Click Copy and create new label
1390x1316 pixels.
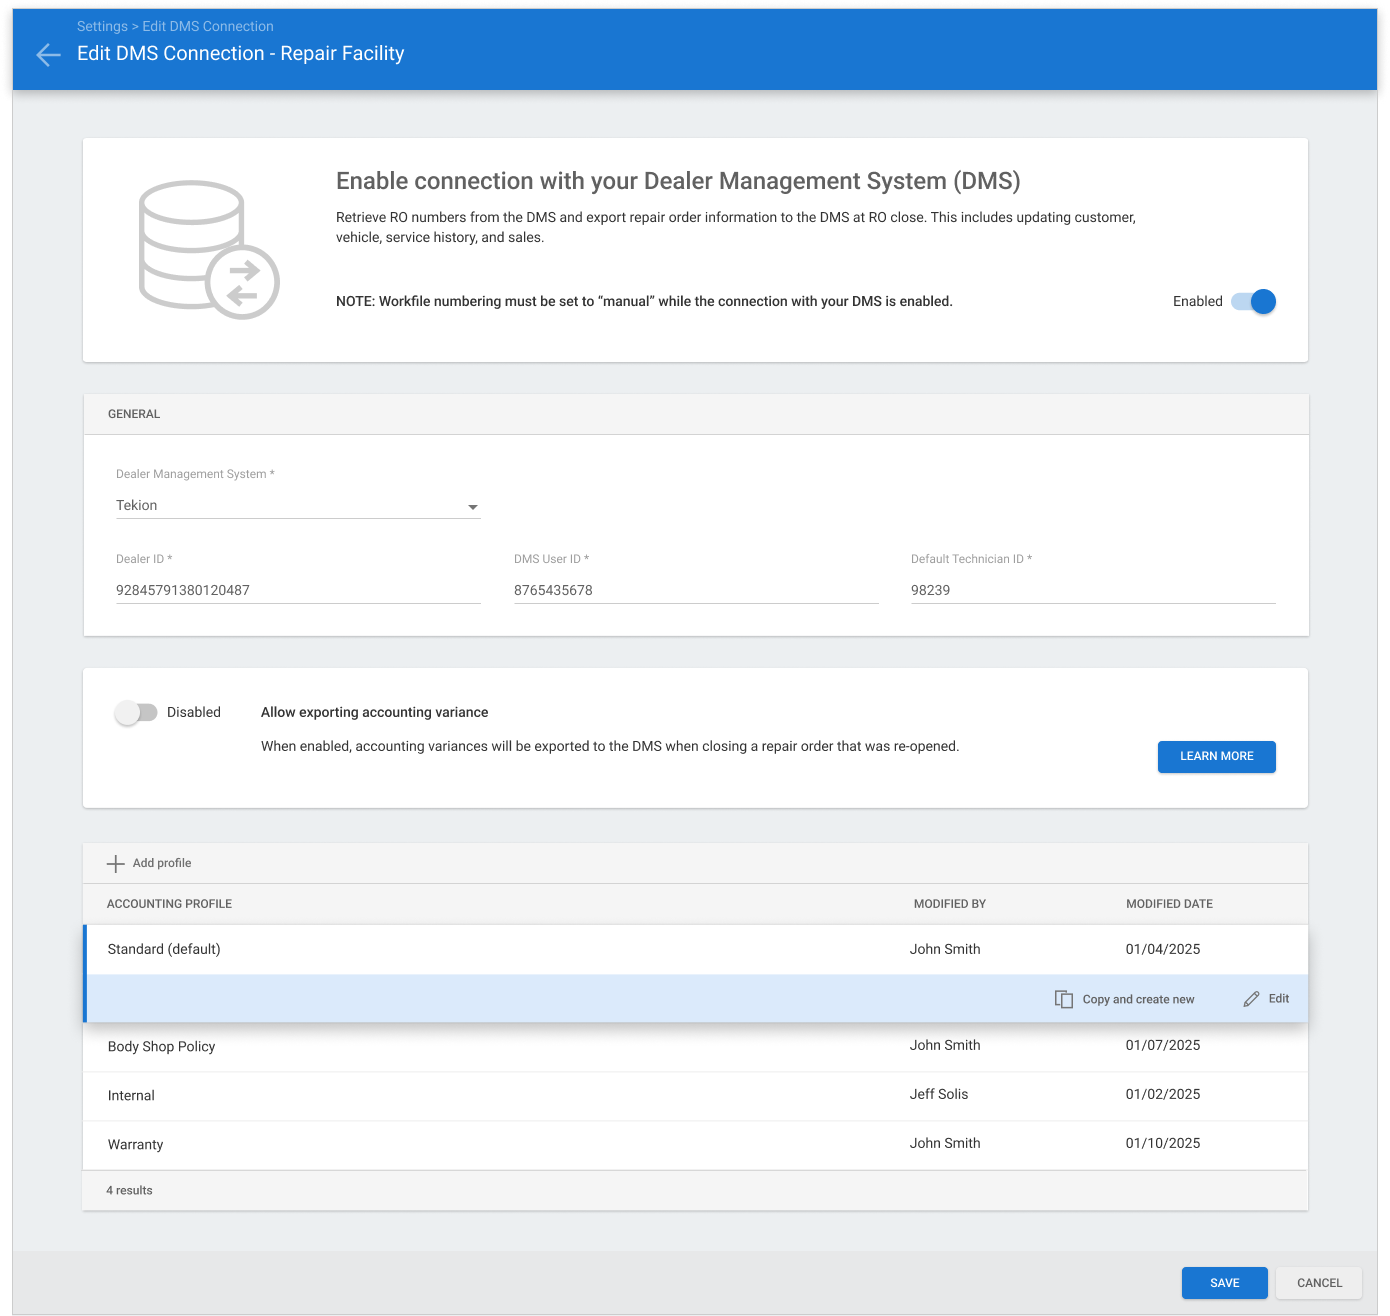click(1138, 999)
